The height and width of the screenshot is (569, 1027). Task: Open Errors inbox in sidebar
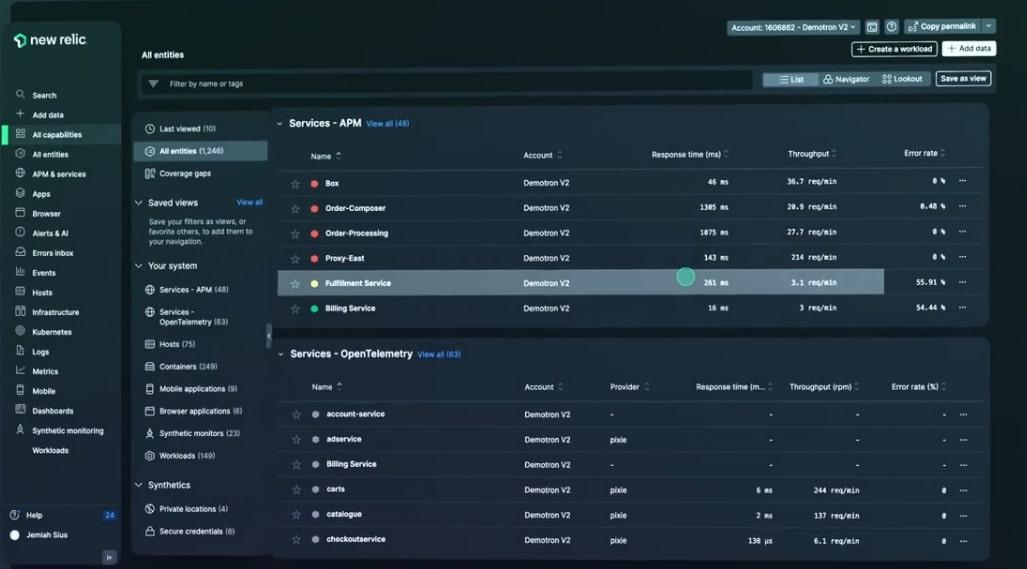click(x=52, y=253)
